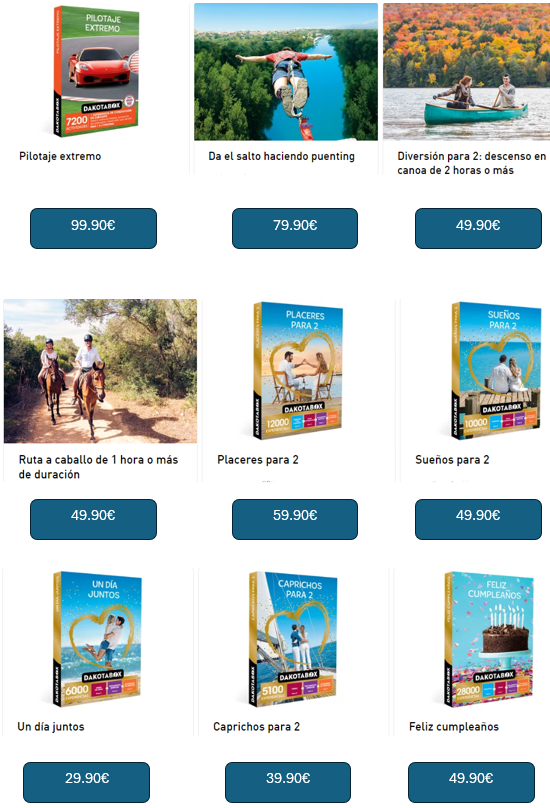Select the horseback riding route photo
The height and width of the screenshot is (808, 550).
click(100, 371)
